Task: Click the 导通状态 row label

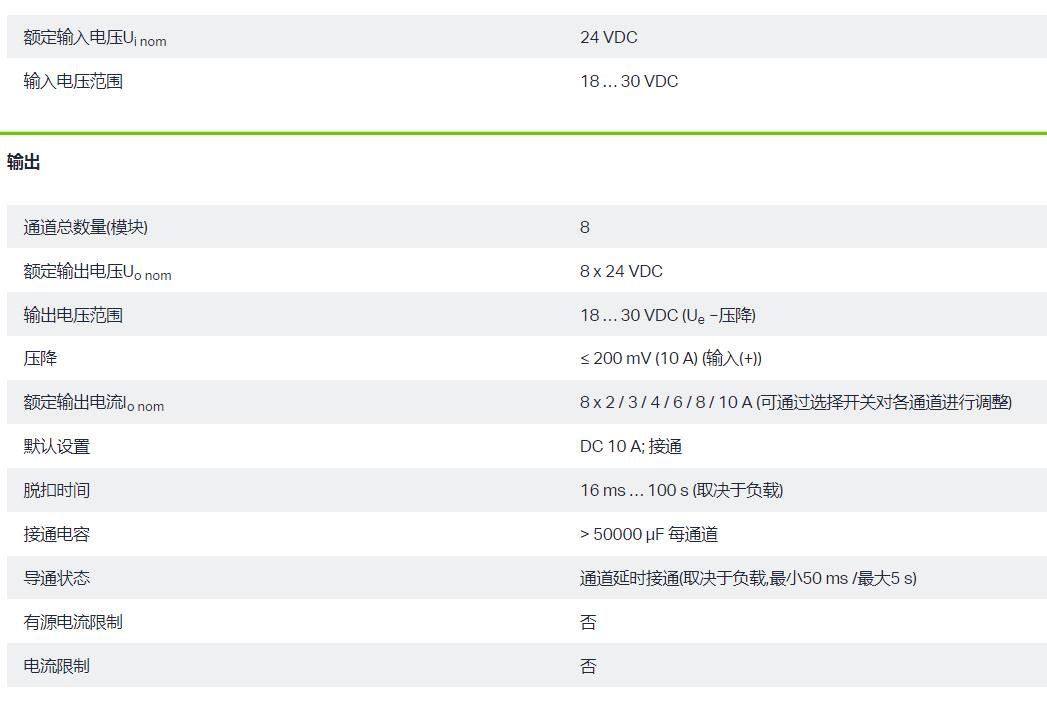Action: pos(56,578)
